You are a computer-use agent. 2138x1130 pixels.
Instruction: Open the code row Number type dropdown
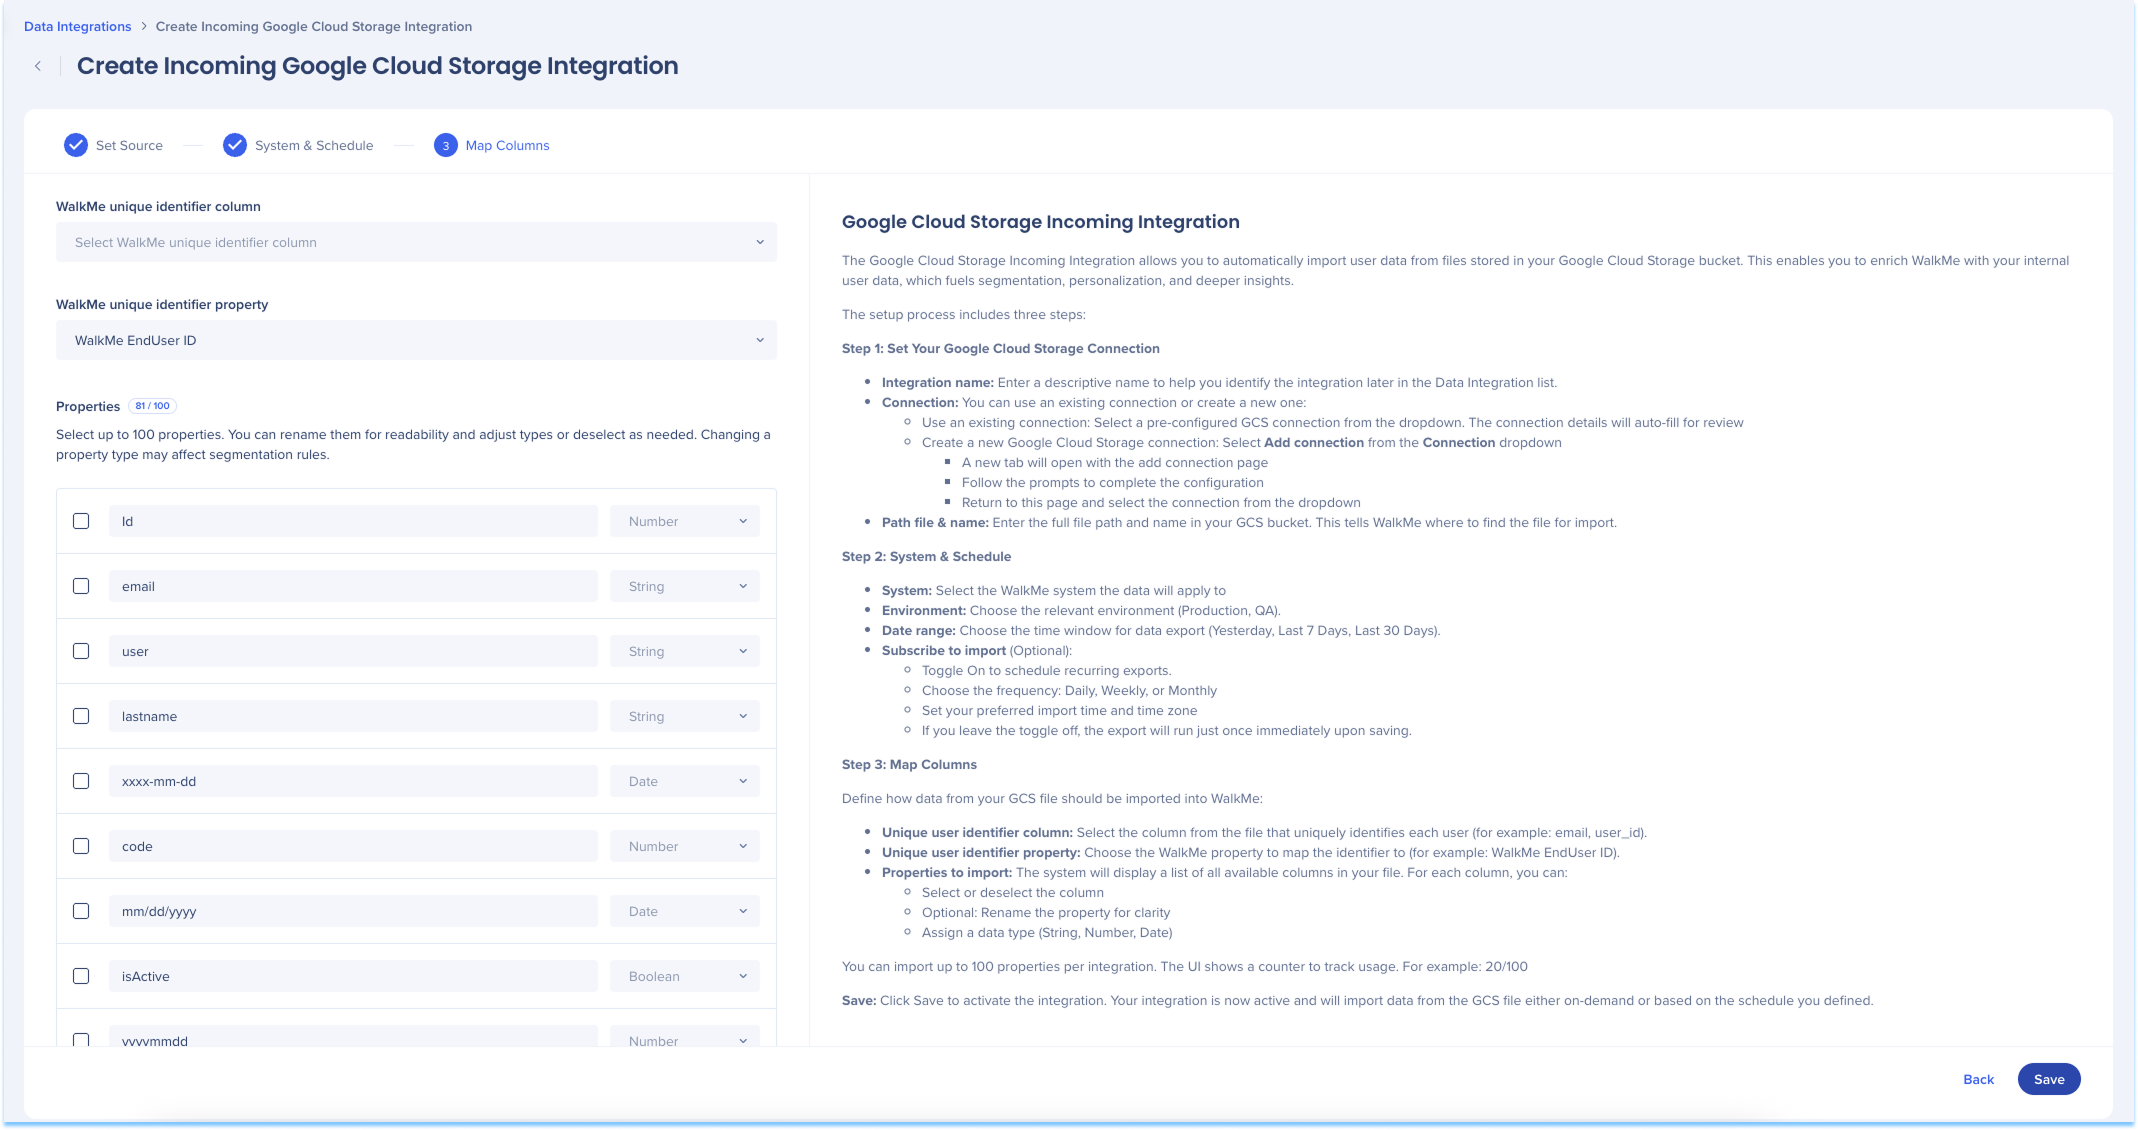click(x=685, y=846)
